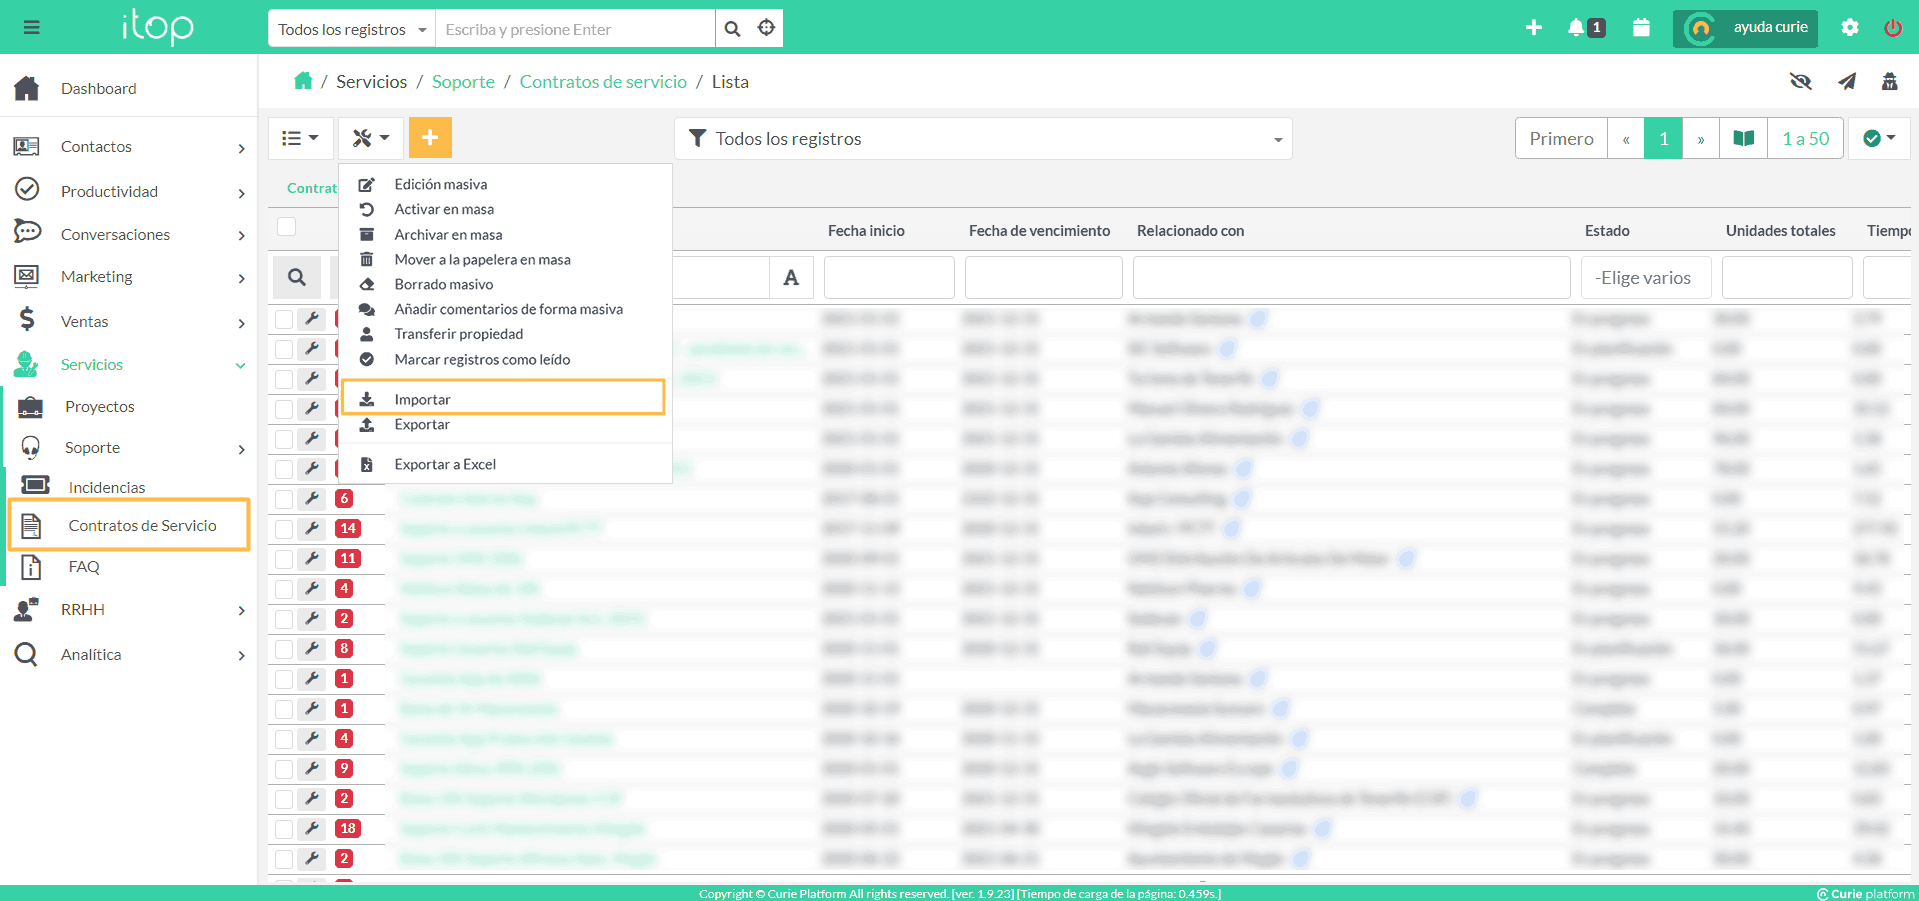The height and width of the screenshot is (901, 1919).
Task: Open the 'Elige varios' Estado dropdown
Action: tap(1645, 278)
